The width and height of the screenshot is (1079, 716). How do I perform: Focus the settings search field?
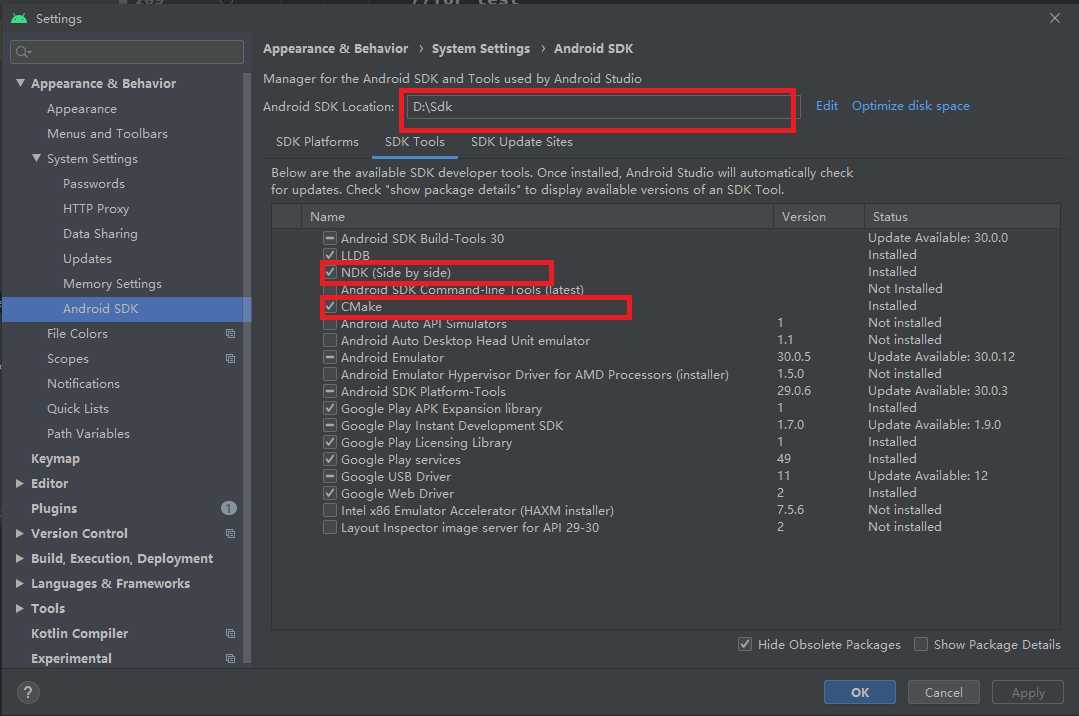click(x=127, y=52)
